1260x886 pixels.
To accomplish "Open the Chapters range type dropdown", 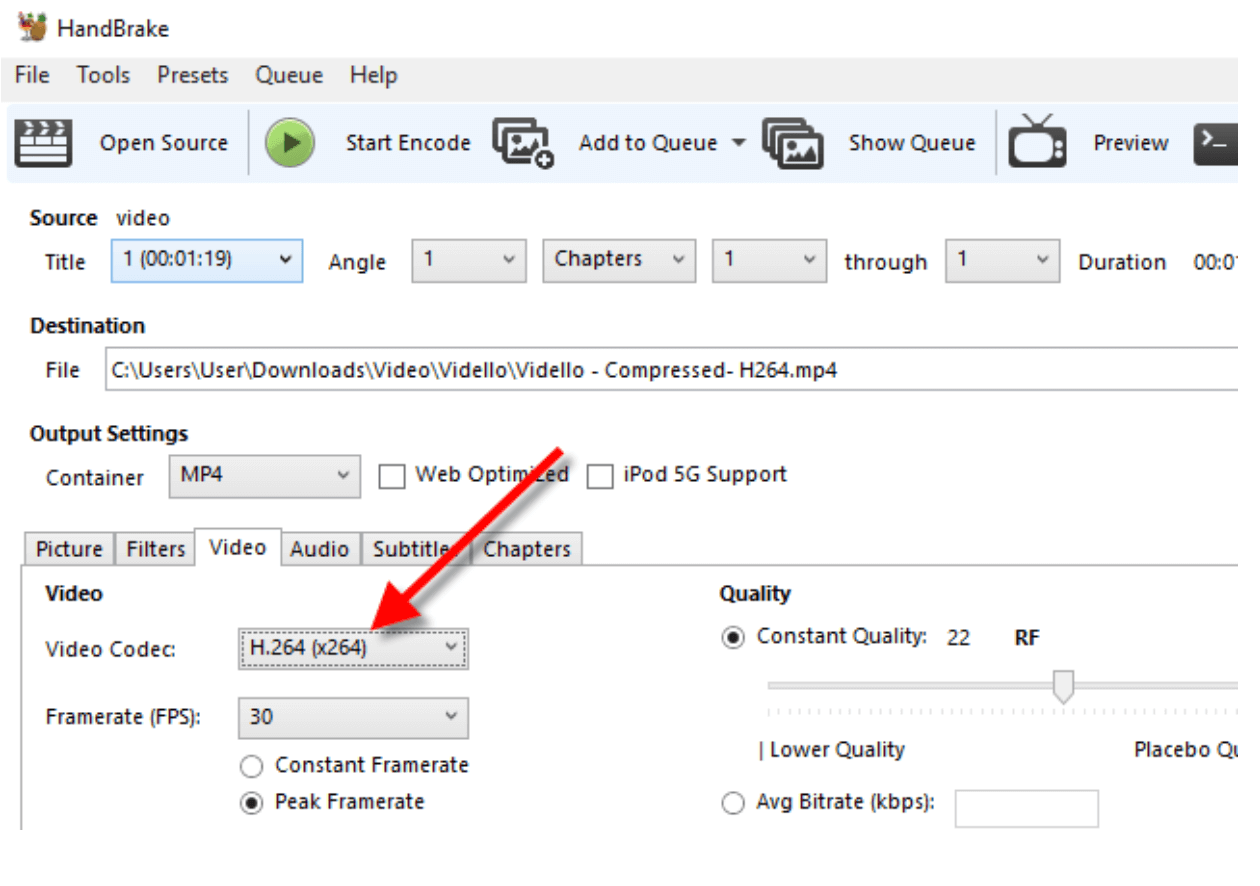I will pos(619,260).
